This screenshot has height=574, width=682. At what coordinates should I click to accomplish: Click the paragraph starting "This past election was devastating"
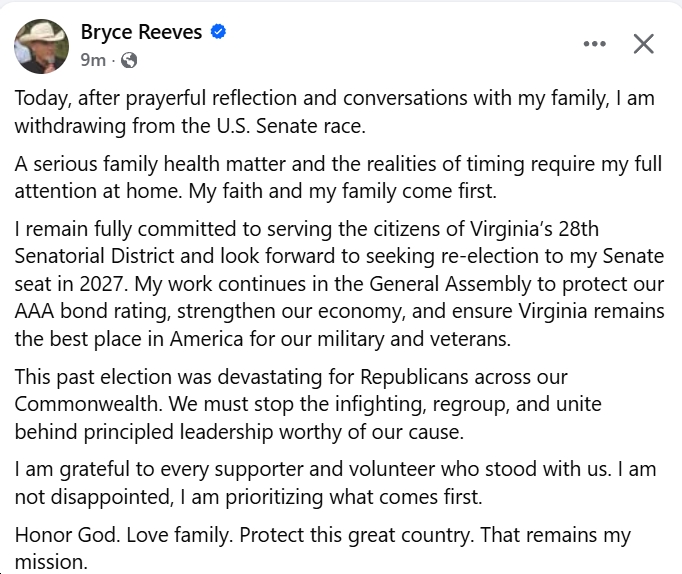pos(300,405)
